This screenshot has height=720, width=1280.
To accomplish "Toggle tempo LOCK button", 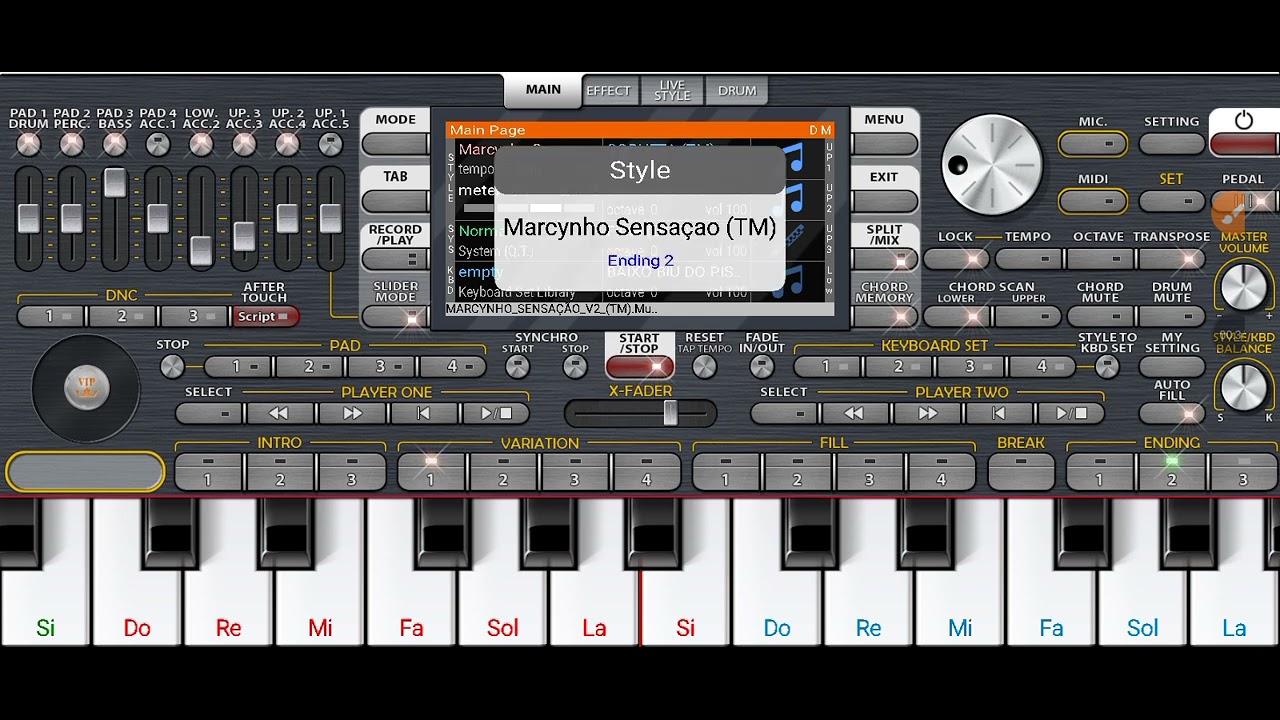I will pyautogui.click(x=956, y=259).
